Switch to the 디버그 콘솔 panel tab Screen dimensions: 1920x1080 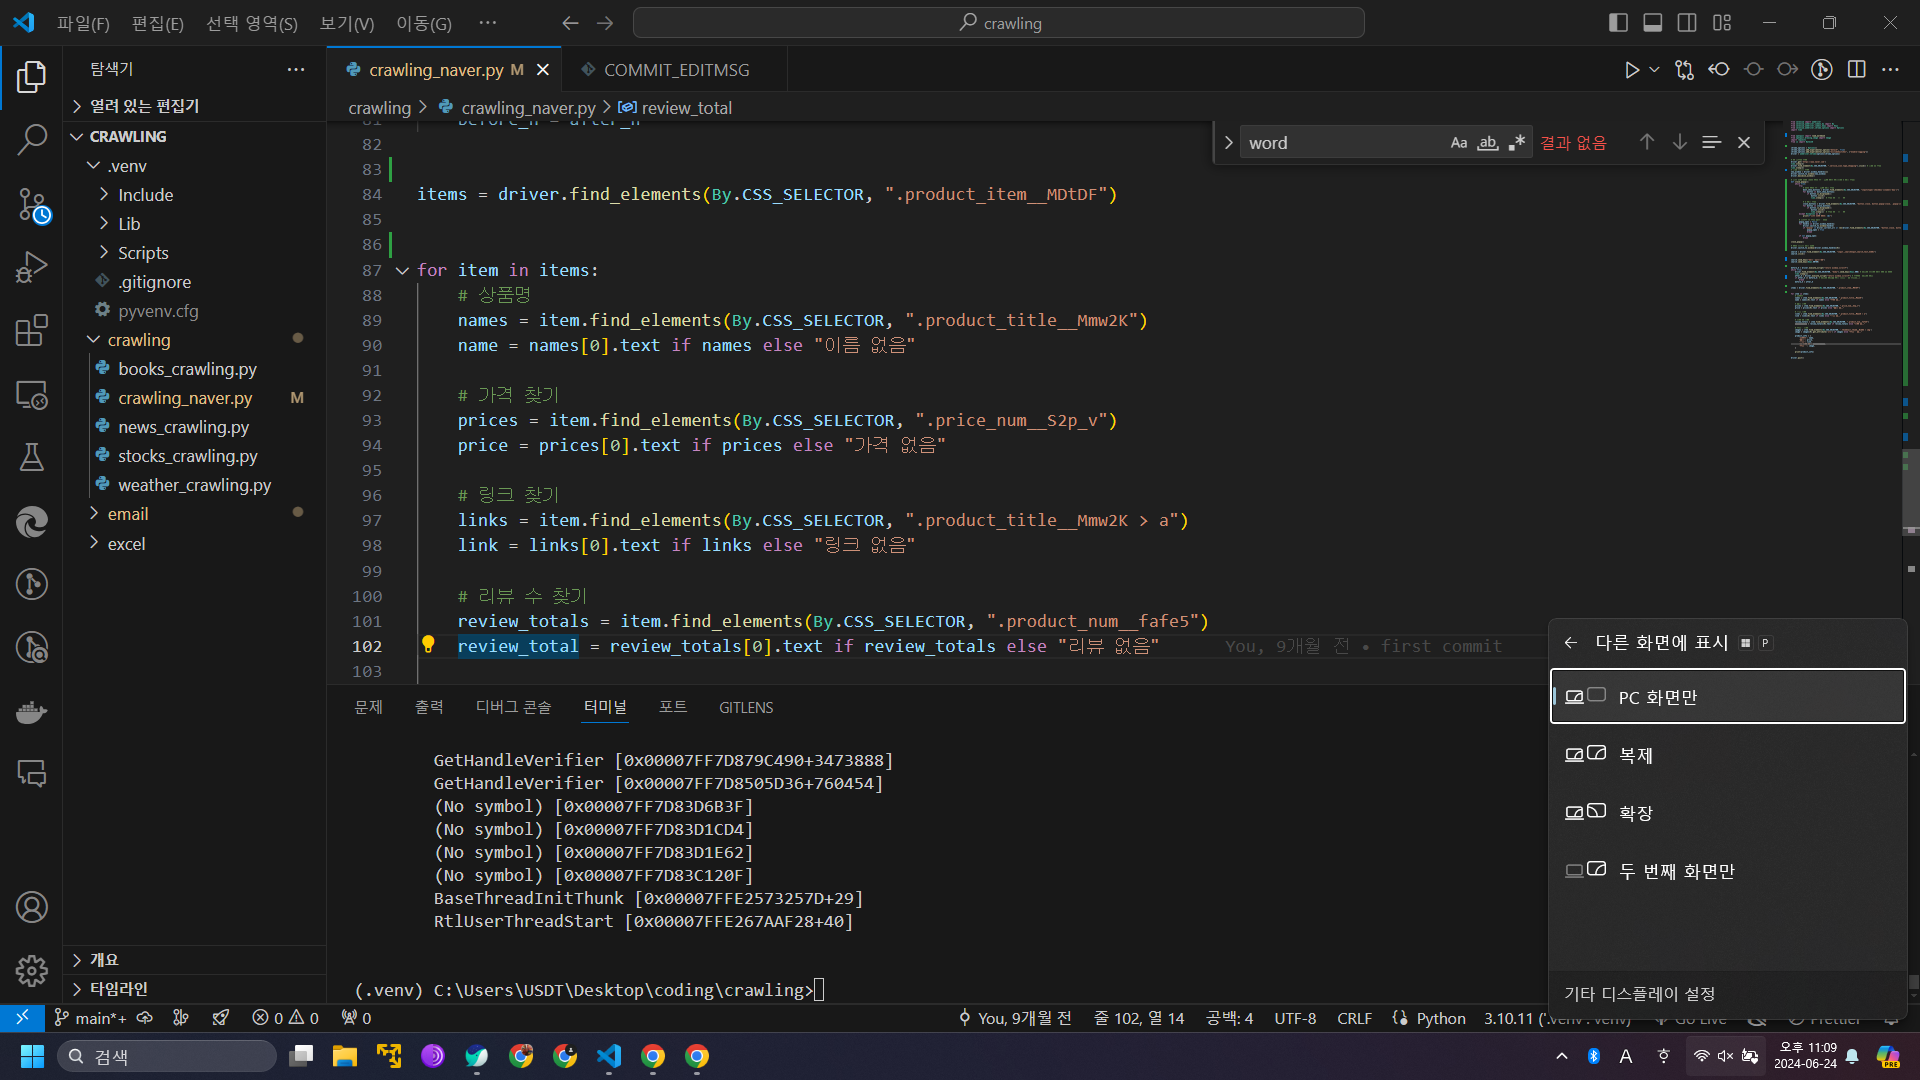point(513,707)
